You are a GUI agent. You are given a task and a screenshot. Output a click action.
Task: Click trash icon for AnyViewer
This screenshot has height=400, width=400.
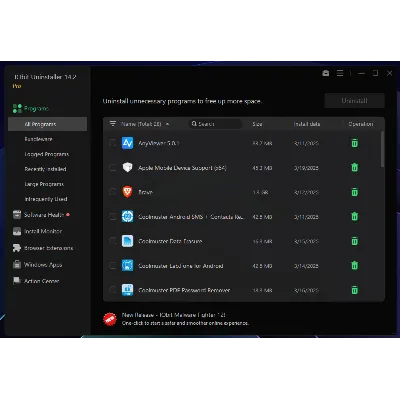pos(355,143)
